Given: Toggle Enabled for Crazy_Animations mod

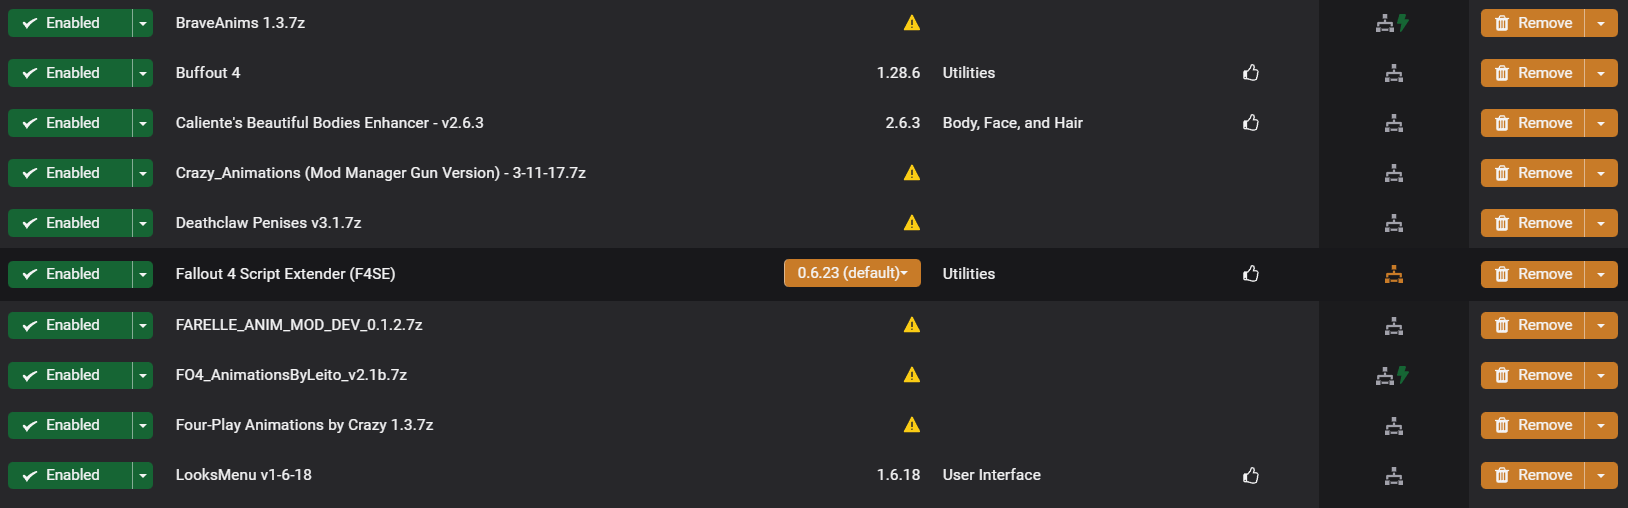Looking at the screenshot, I should pos(70,173).
